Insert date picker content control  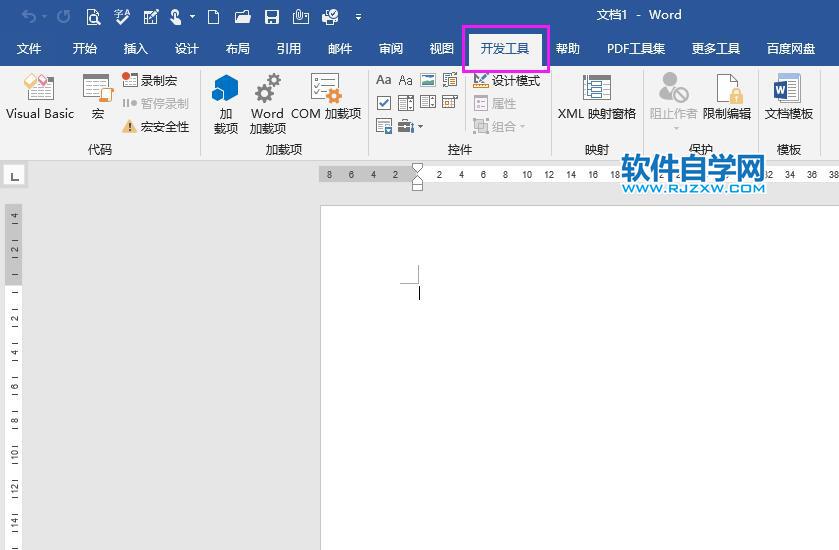[450, 103]
